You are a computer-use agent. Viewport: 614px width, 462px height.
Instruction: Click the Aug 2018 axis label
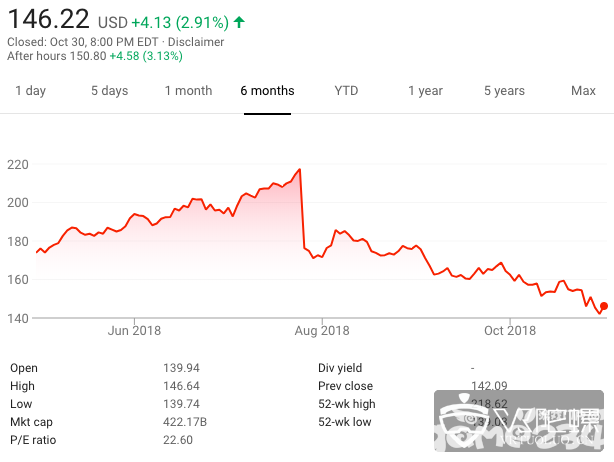click(x=322, y=330)
